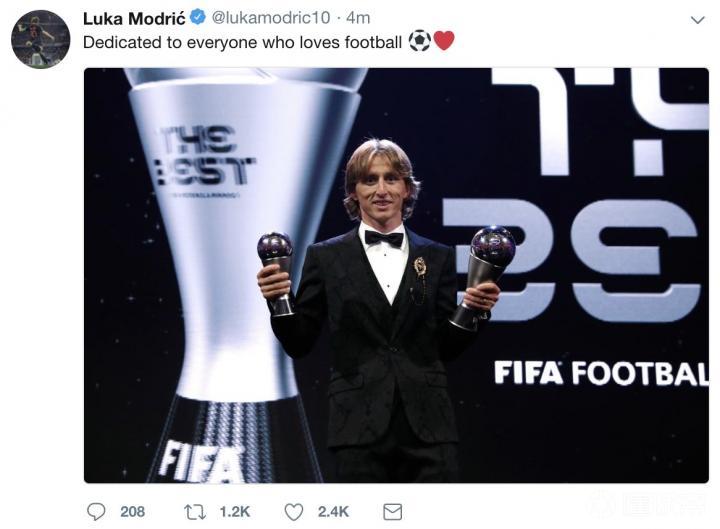Click the tweet text about loving football
This screenshot has height=529, width=720.
click(242, 42)
